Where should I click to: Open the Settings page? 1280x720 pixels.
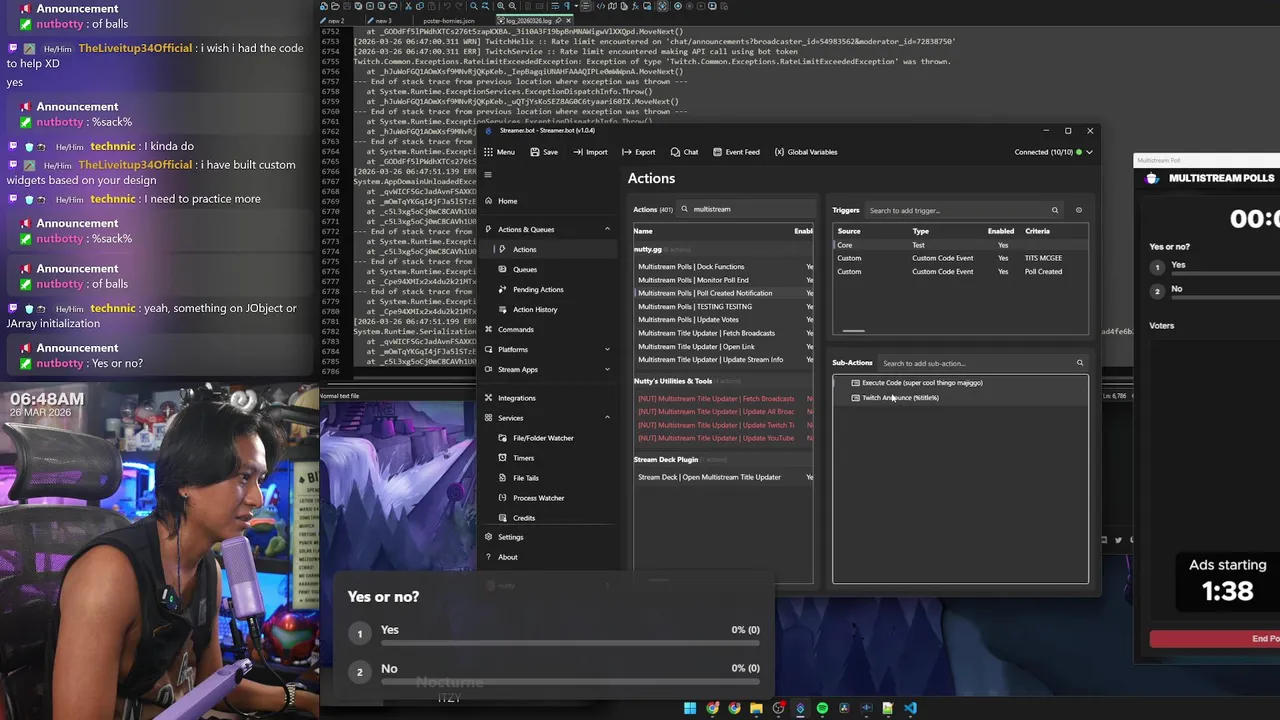tap(549, 537)
